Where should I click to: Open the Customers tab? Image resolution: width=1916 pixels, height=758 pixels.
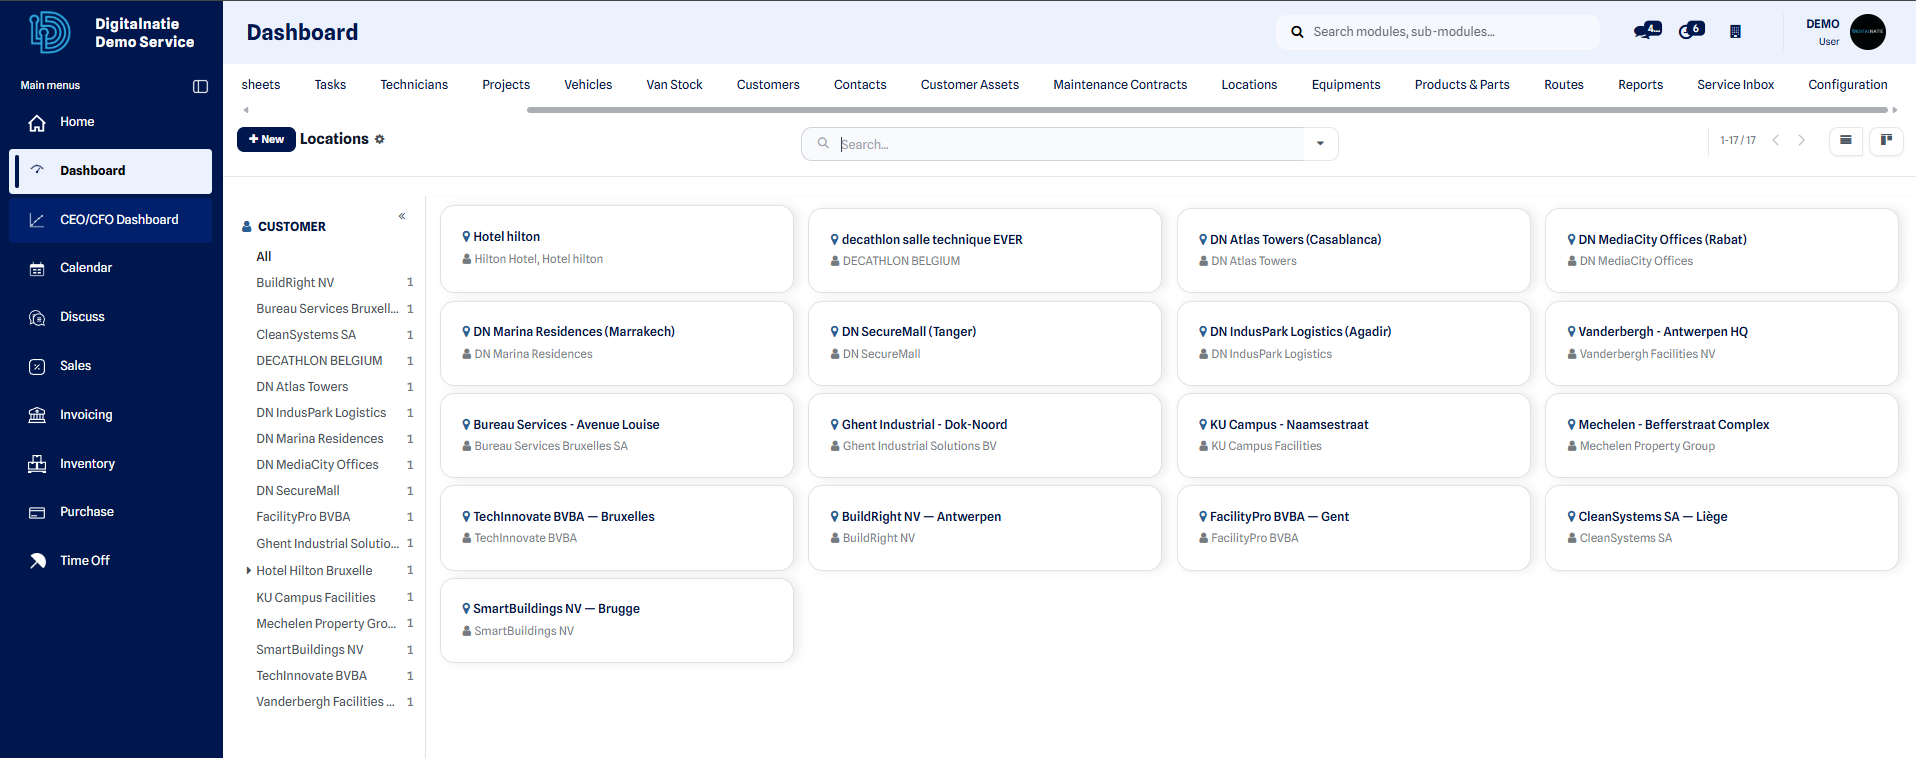click(768, 85)
